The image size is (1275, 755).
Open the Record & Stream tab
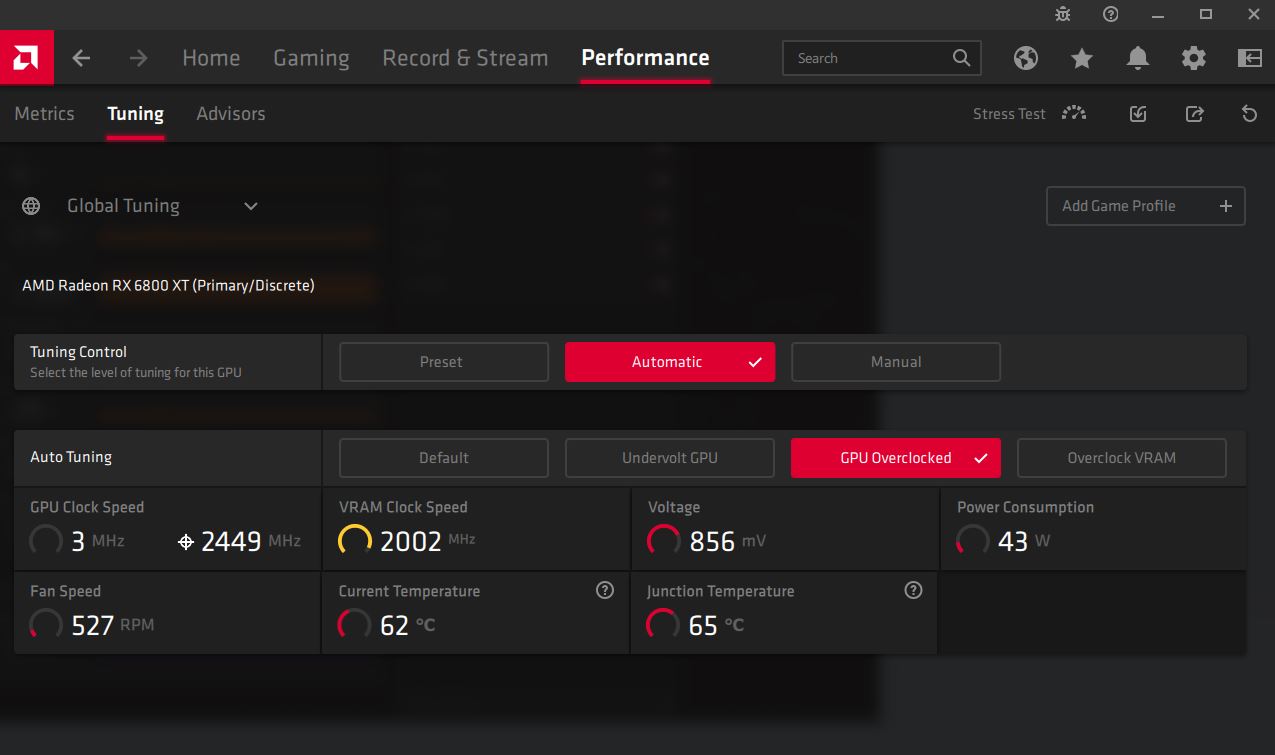coord(465,58)
